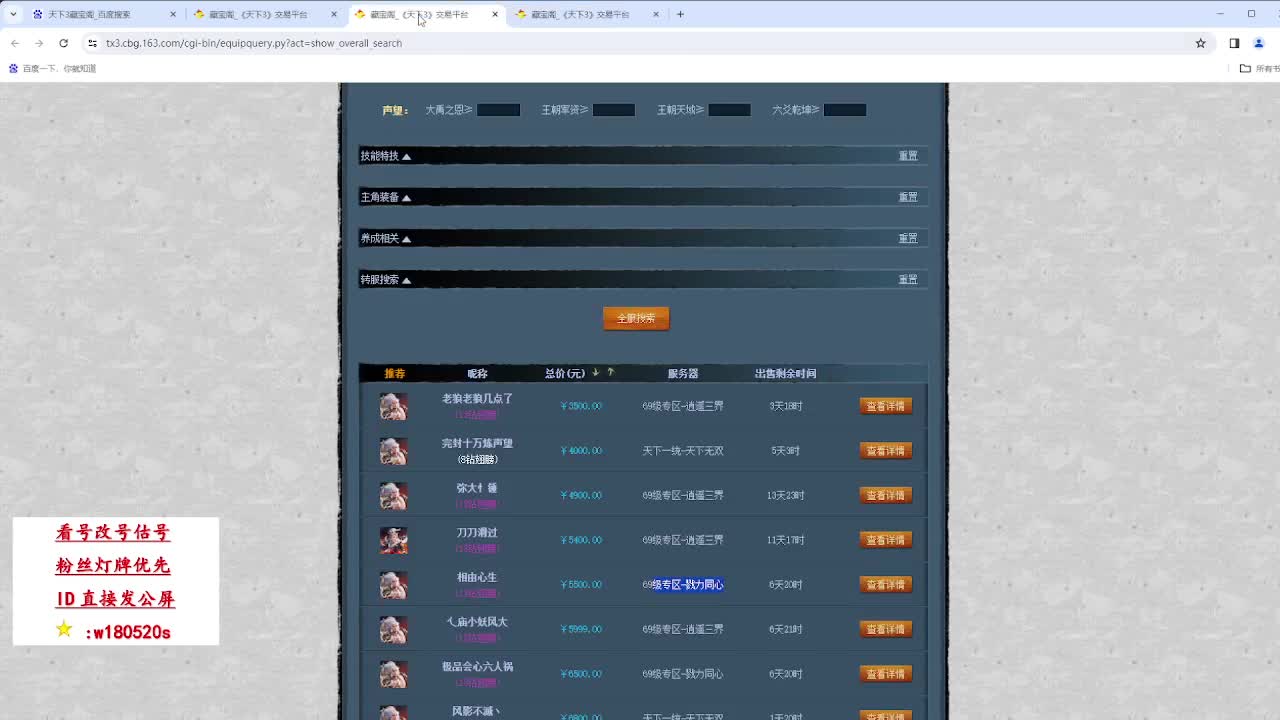Open the tab search dropdown

pyautogui.click(x=13, y=14)
